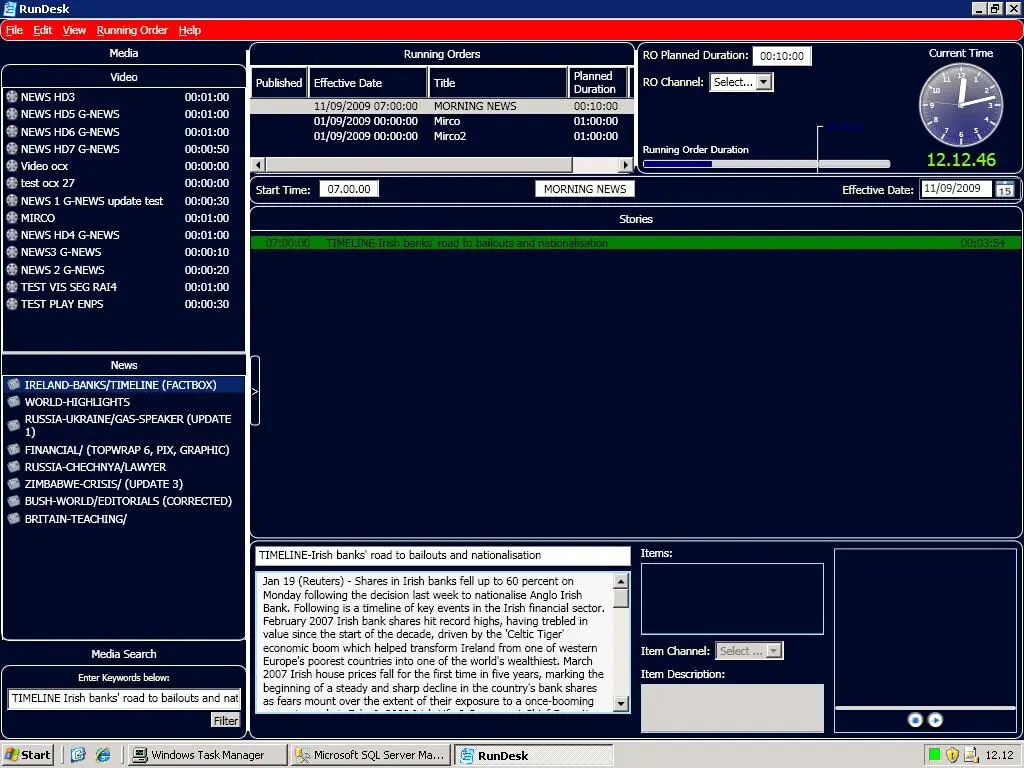This screenshot has width=1024, height=768.
Task: Open the Item Channel dropdown
Action: point(773,651)
